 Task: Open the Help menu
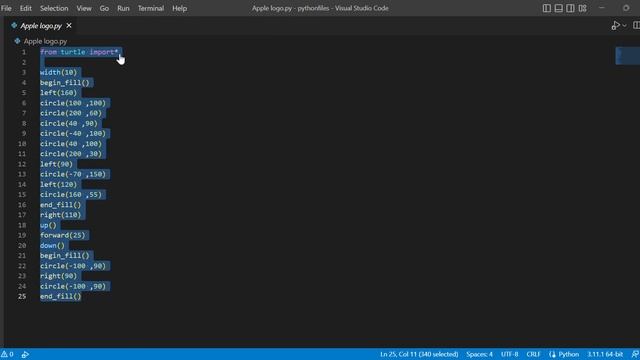[x=179, y=8]
